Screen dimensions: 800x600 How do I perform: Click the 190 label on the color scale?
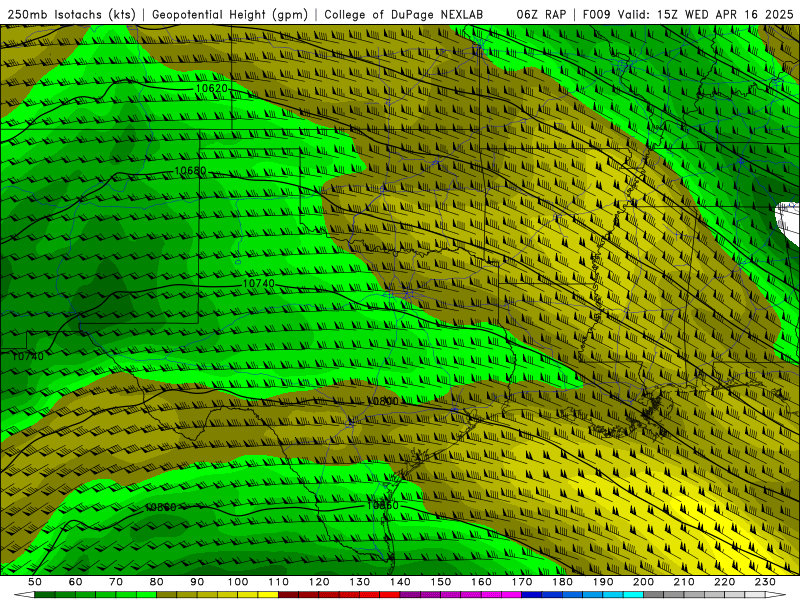pos(603,582)
